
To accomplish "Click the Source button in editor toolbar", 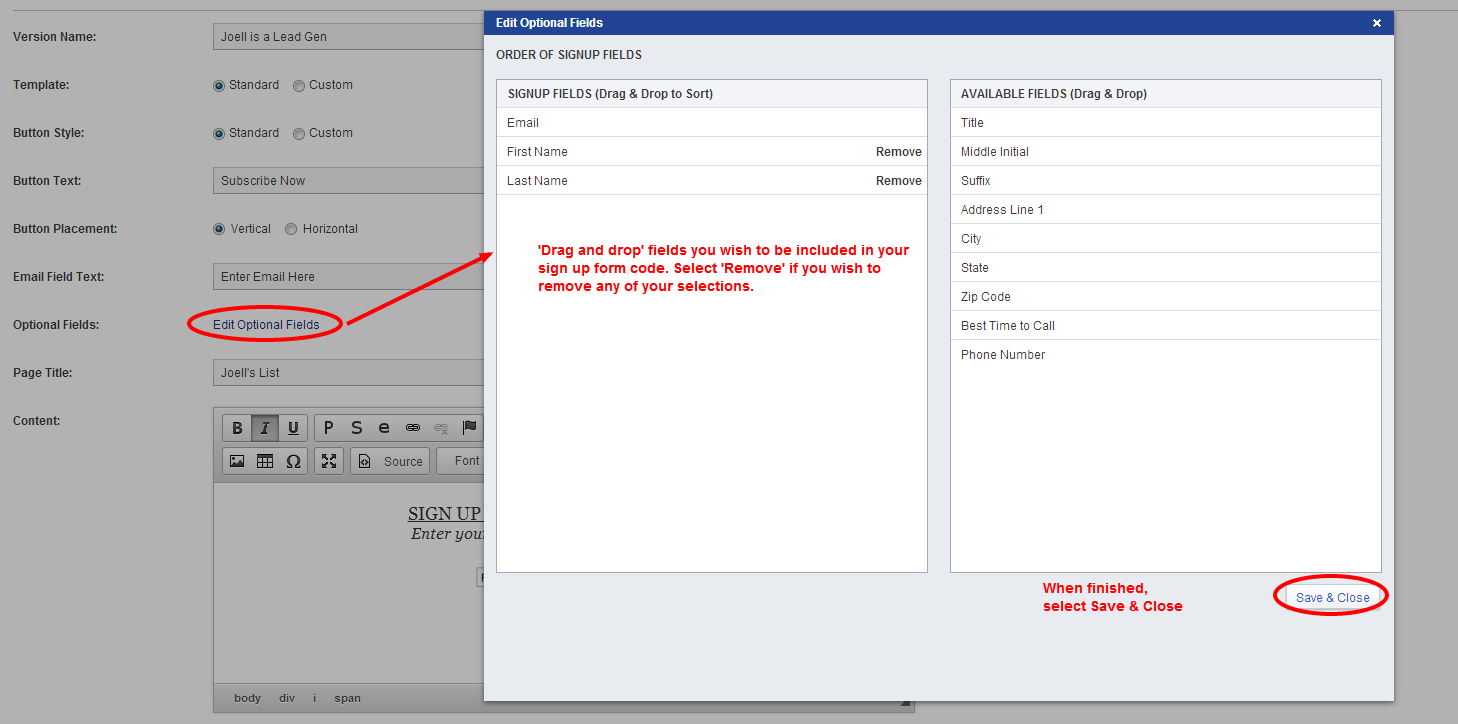I will point(390,461).
